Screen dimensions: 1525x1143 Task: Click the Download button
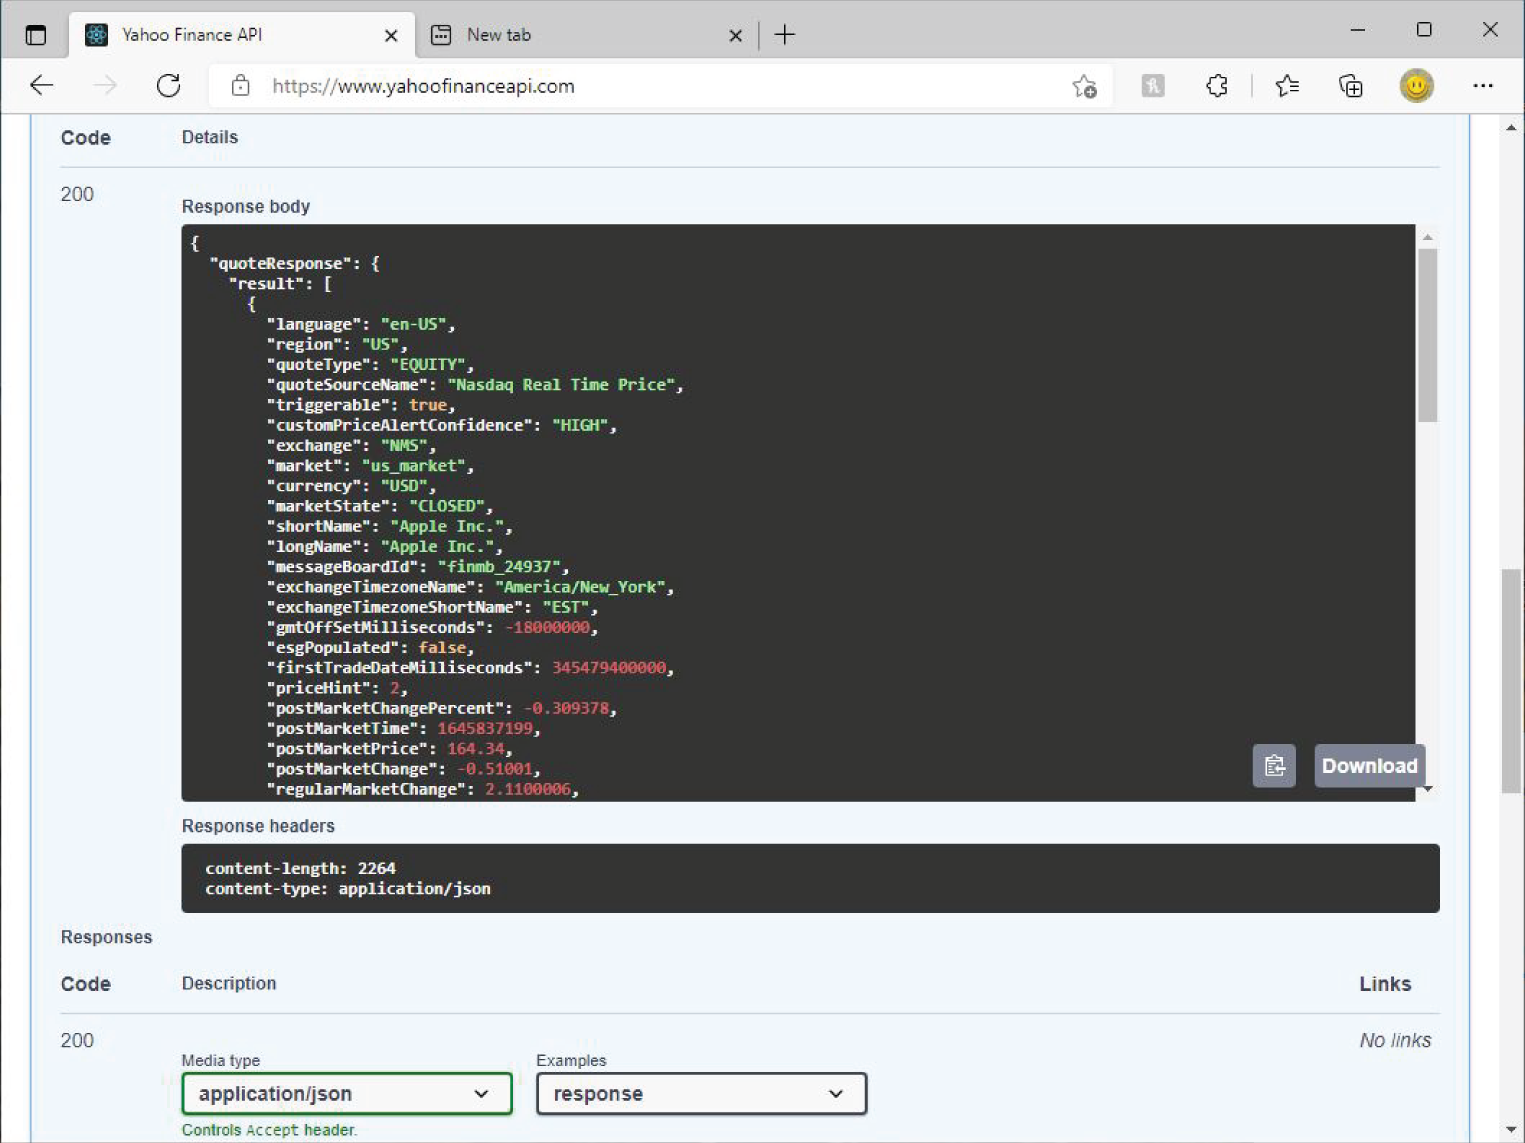(1369, 766)
